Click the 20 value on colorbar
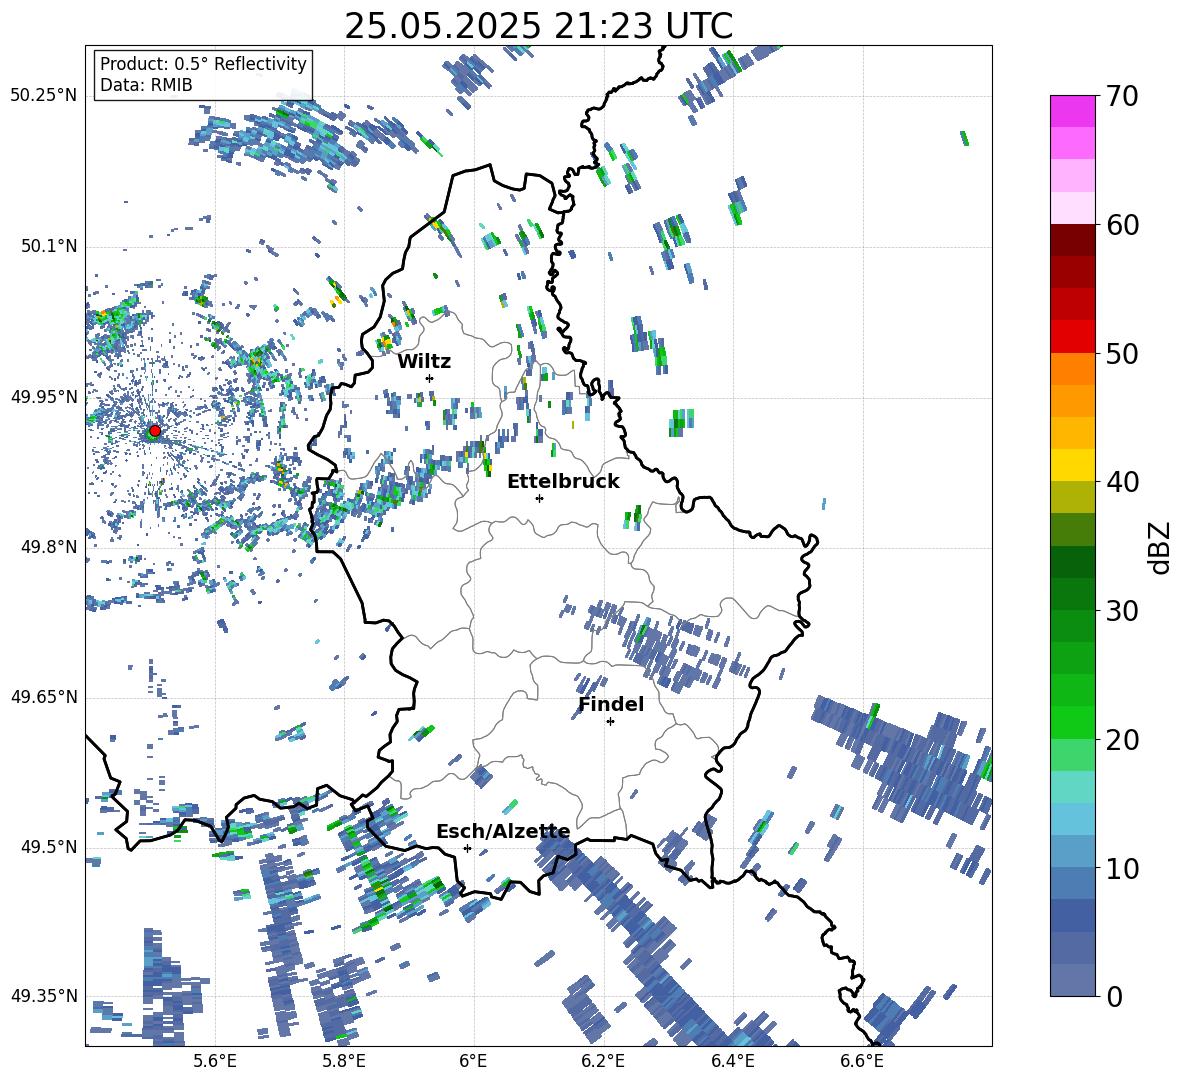The height and width of the screenshot is (1081, 1184). [1122, 740]
